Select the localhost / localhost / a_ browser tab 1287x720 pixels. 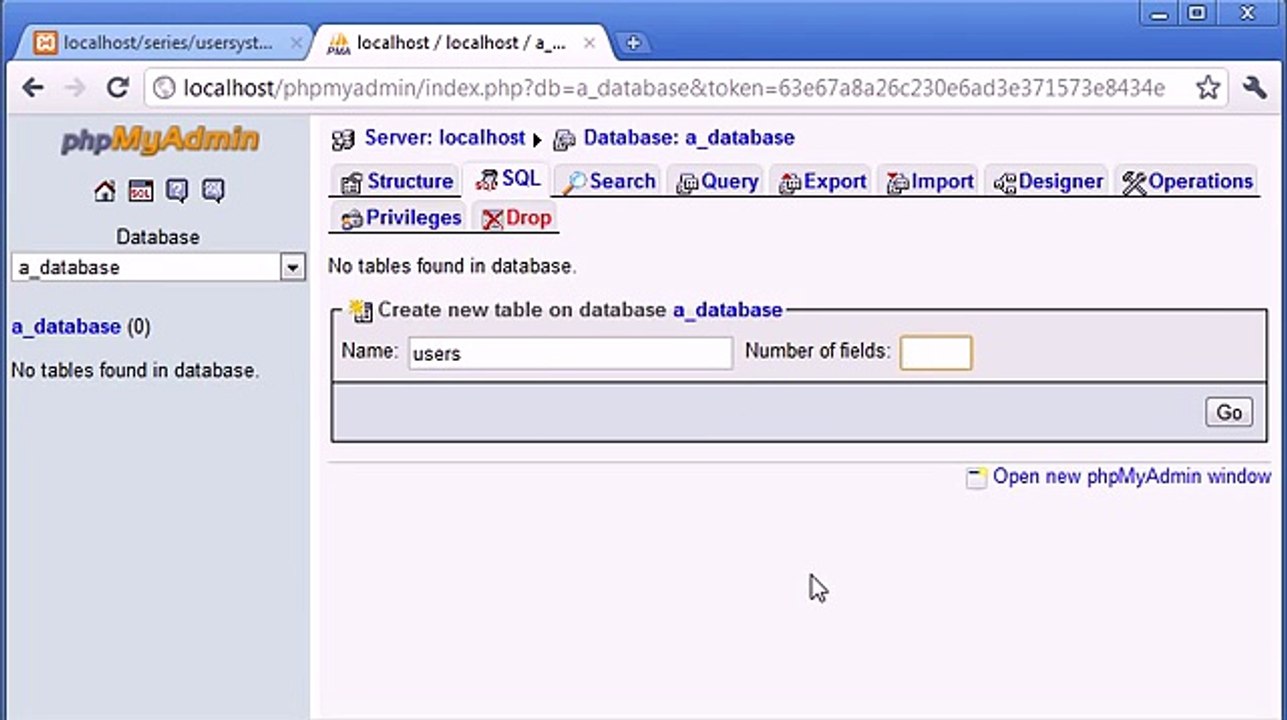461,43
